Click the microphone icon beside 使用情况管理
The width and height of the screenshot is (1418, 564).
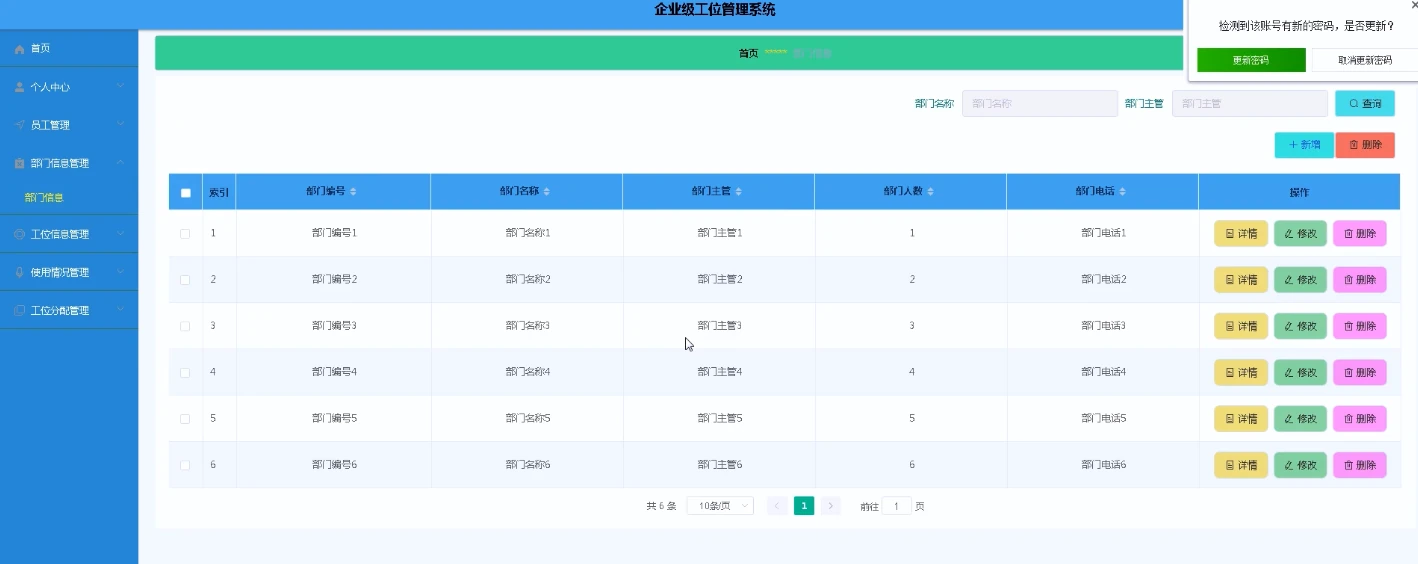[19, 272]
